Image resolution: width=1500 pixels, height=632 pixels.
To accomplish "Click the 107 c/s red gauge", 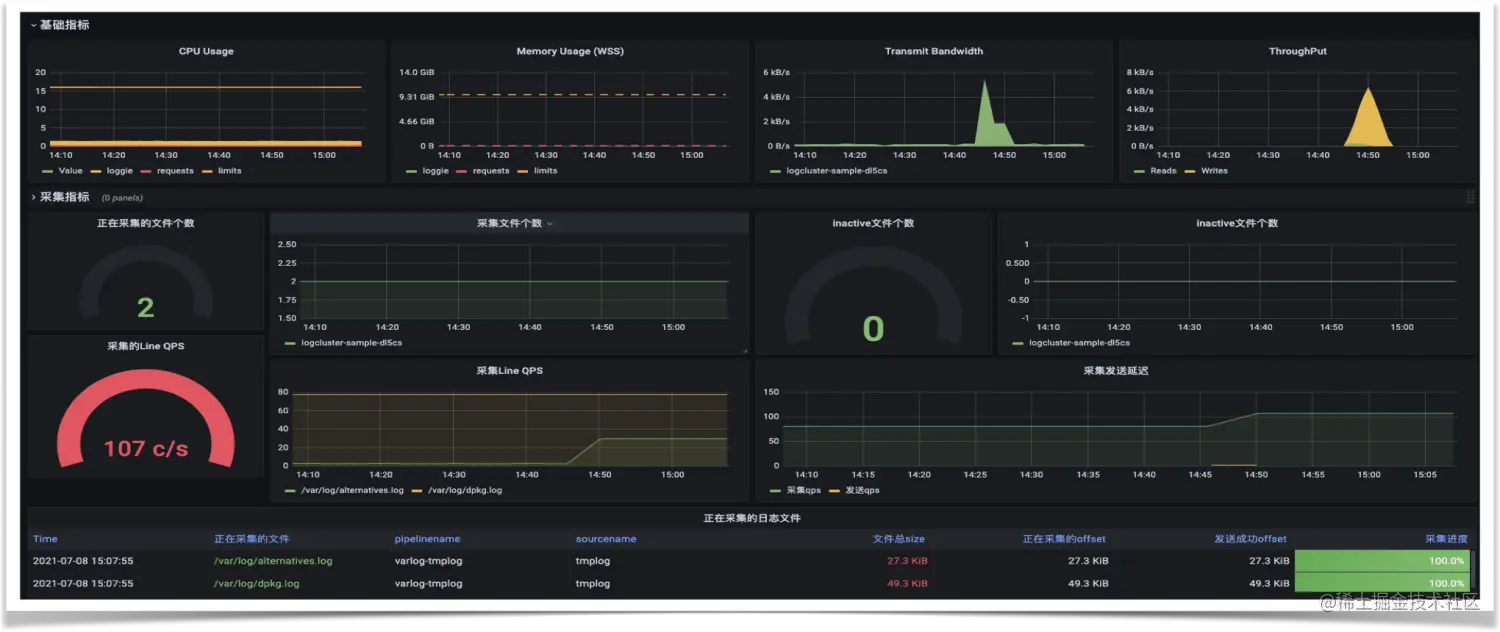I will click(x=146, y=420).
